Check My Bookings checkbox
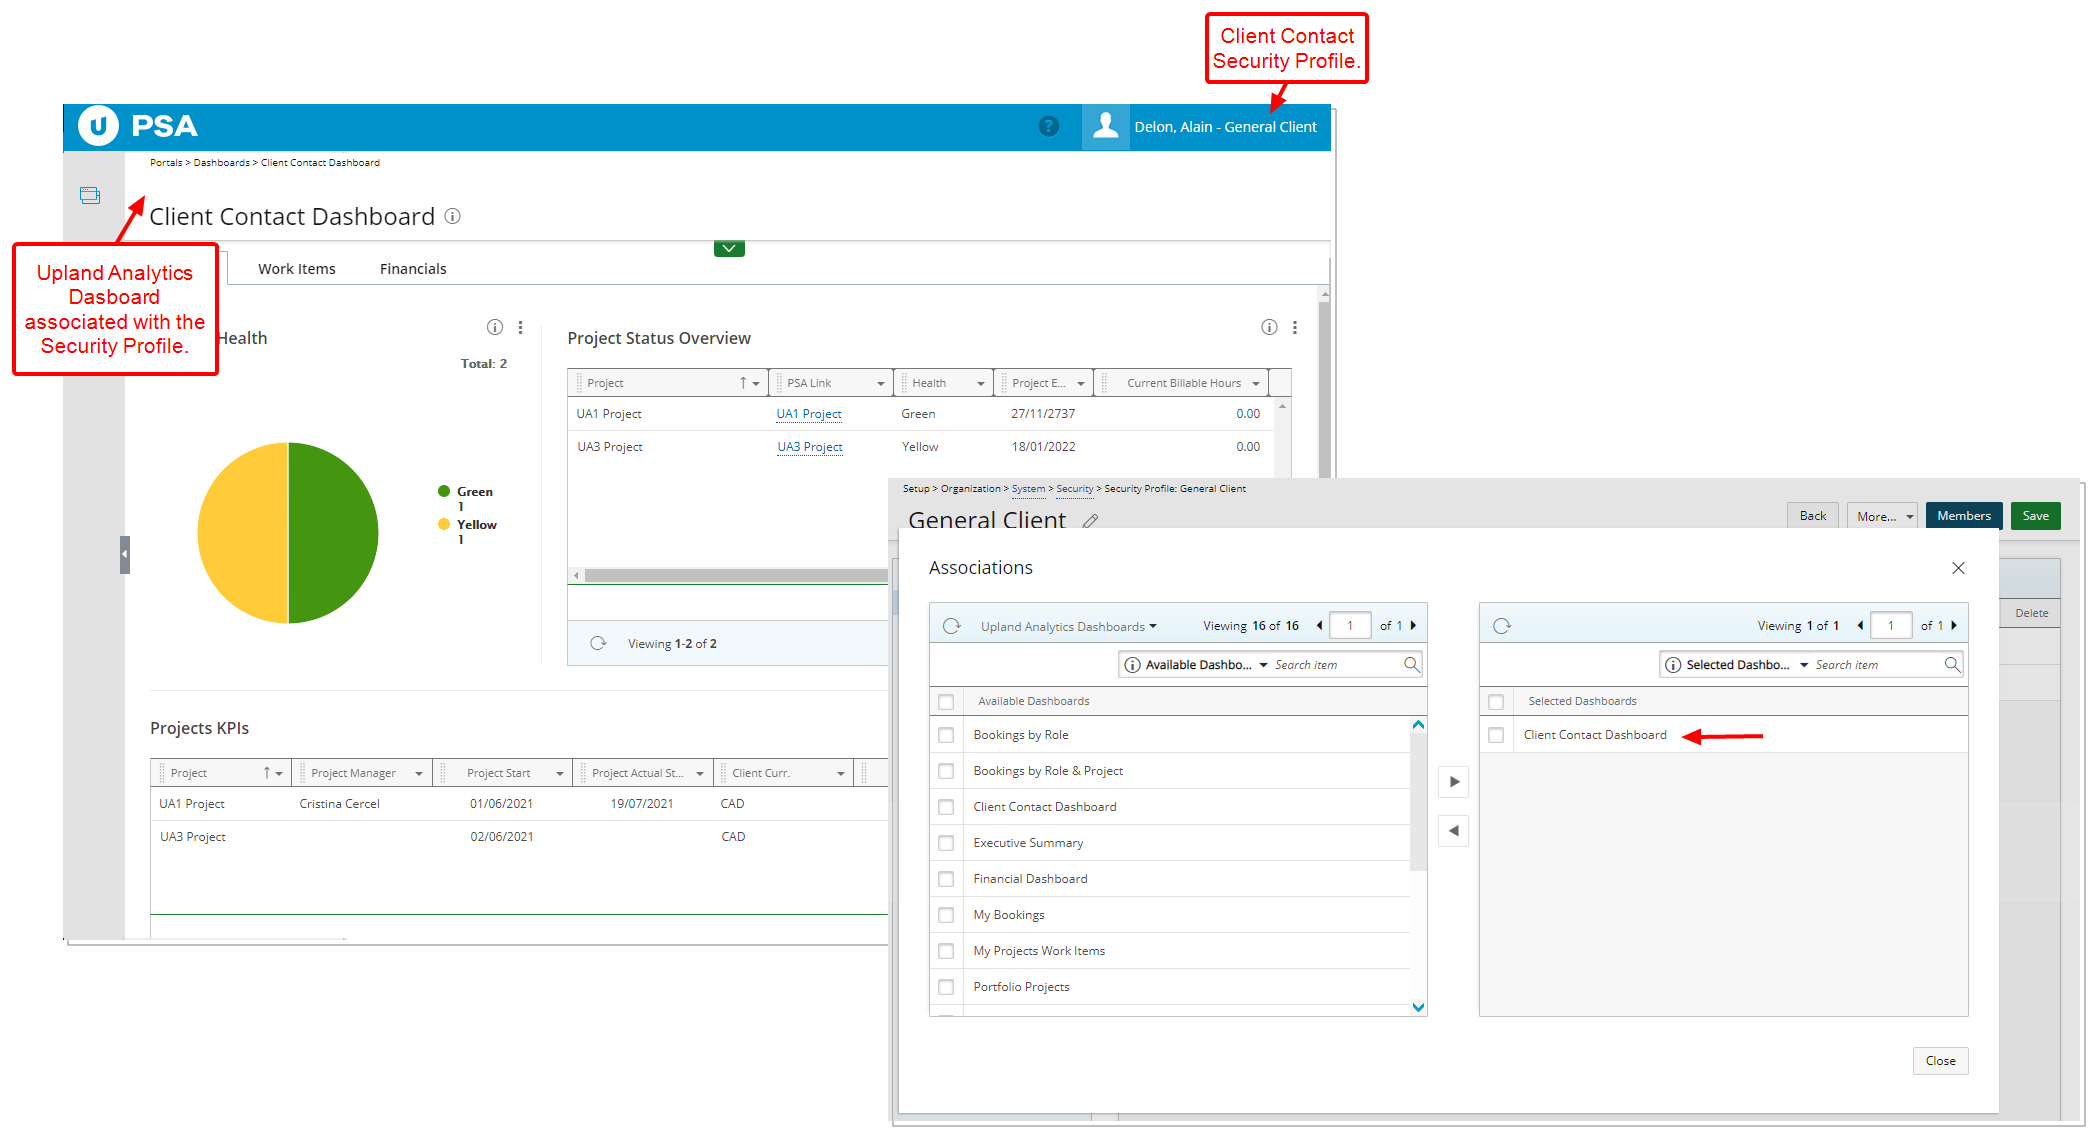Viewport: 2097px width, 1138px height. 946,915
